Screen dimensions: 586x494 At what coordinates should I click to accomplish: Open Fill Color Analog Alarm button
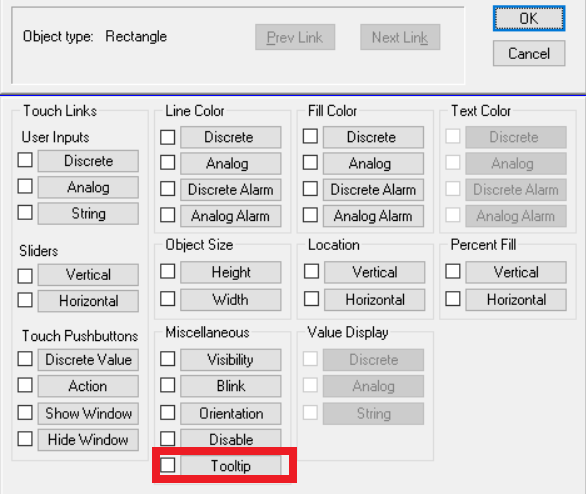coord(373,216)
